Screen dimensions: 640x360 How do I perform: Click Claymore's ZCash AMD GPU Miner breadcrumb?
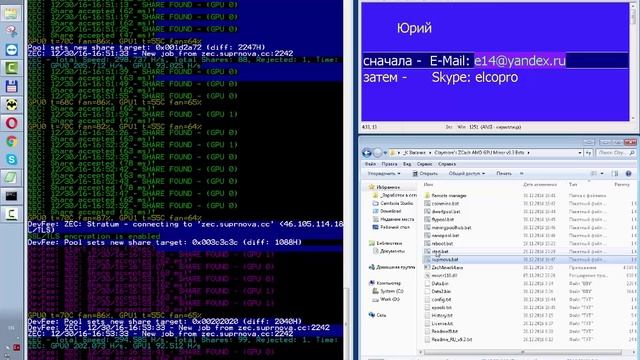[479, 153]
